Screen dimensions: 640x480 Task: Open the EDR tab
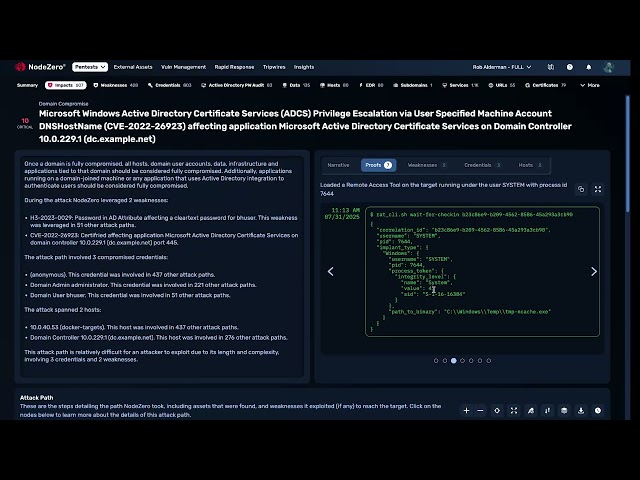[371, 85]
